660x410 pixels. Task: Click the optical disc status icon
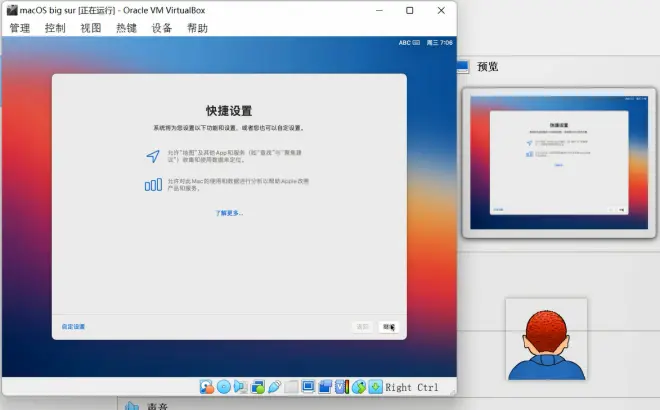[224, 386]
